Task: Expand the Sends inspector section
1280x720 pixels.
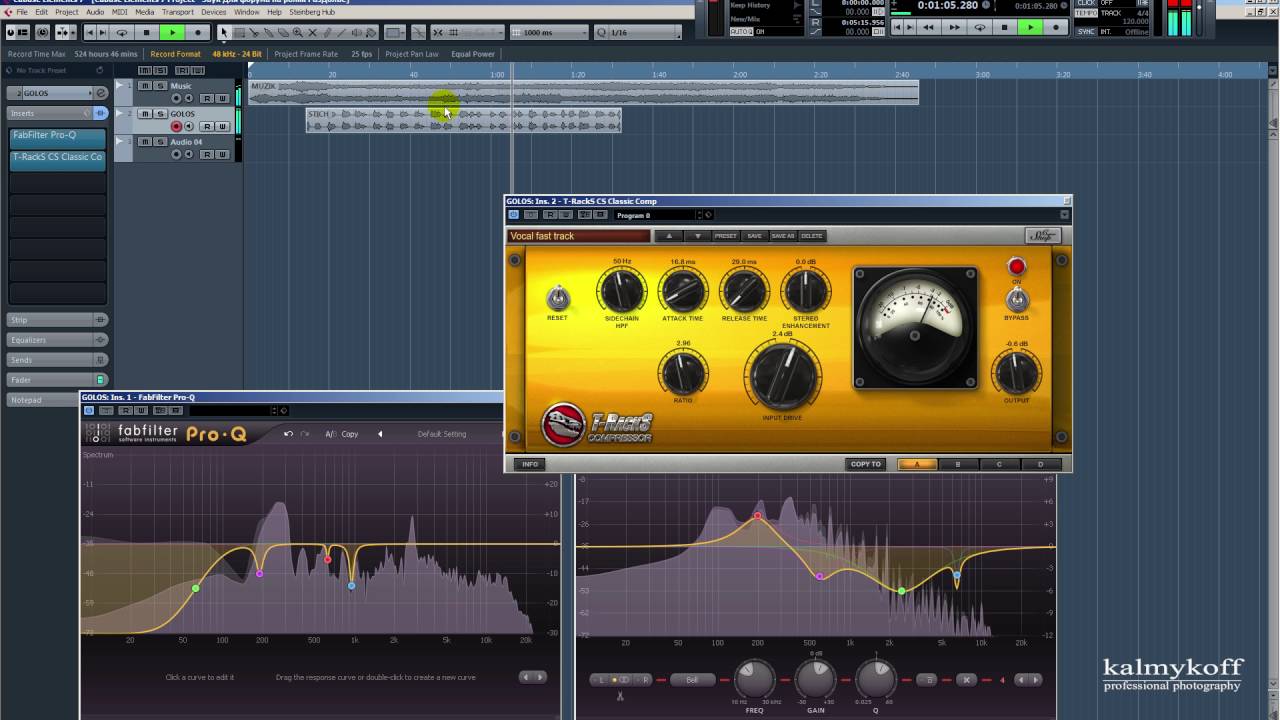Action: 57,360
